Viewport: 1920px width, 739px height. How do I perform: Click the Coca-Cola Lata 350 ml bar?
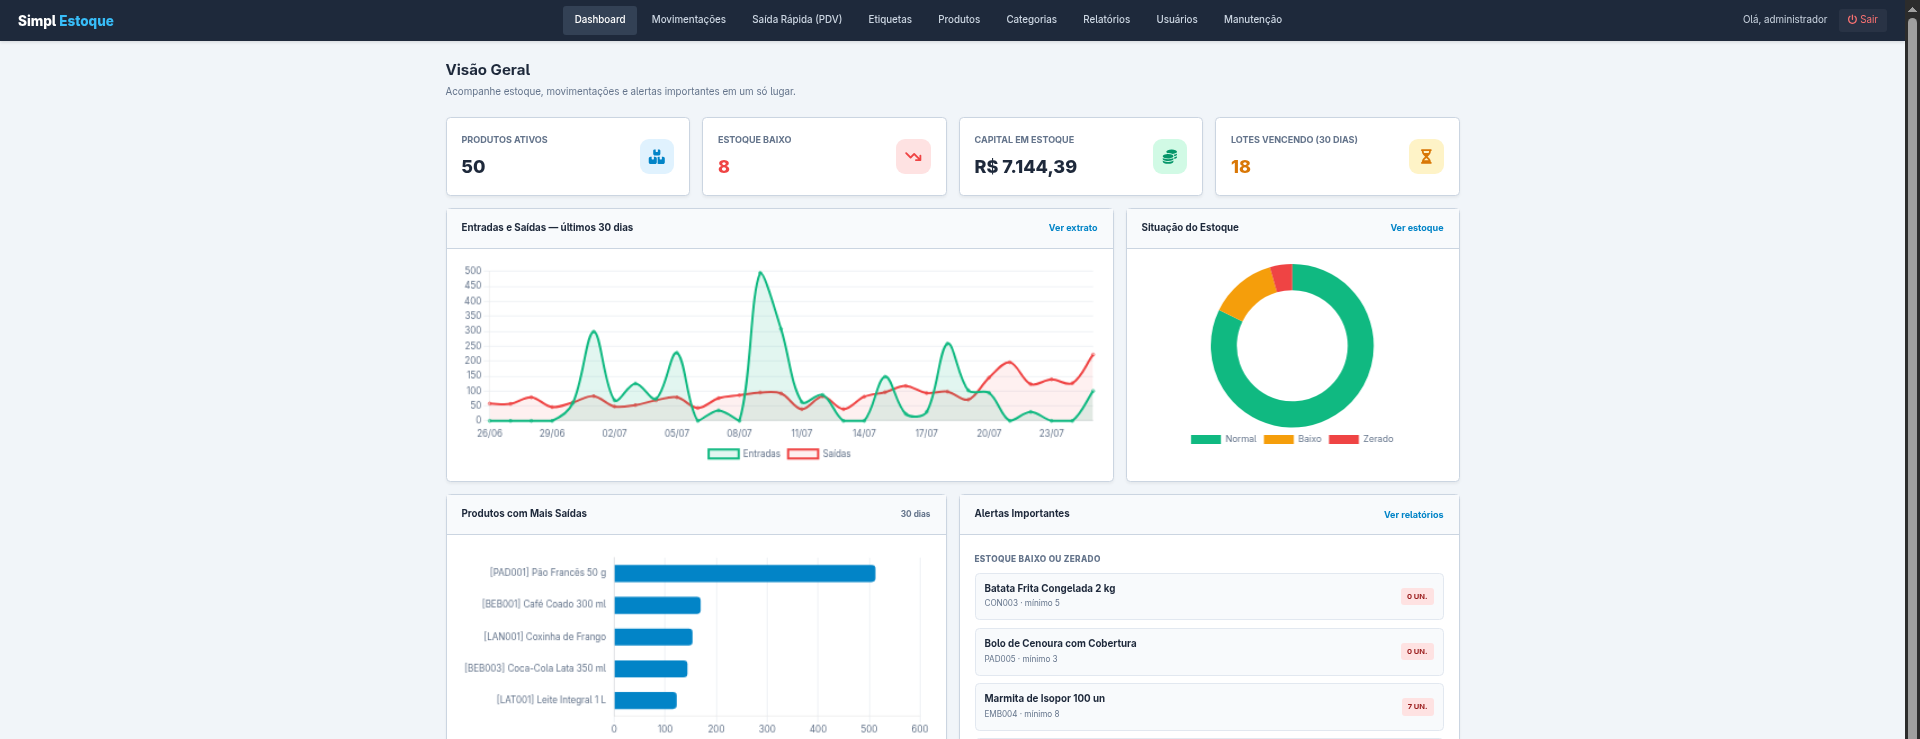[651, 669]
